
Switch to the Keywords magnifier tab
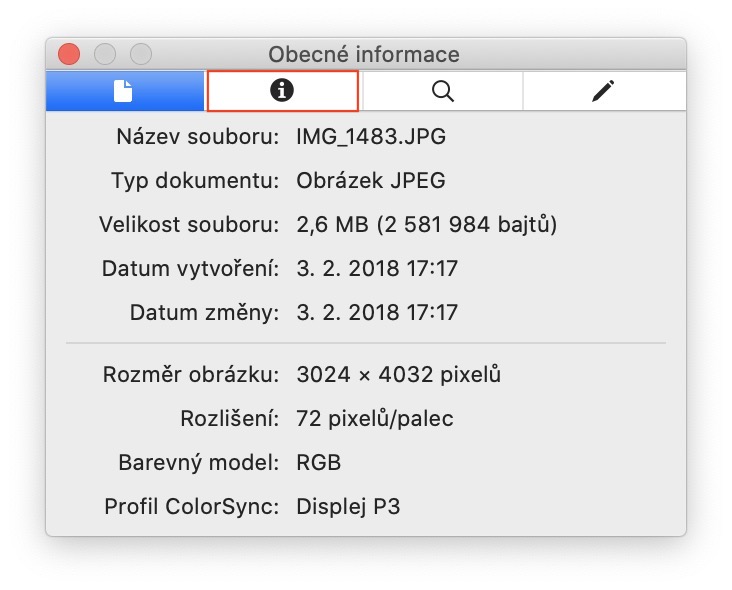442,92
